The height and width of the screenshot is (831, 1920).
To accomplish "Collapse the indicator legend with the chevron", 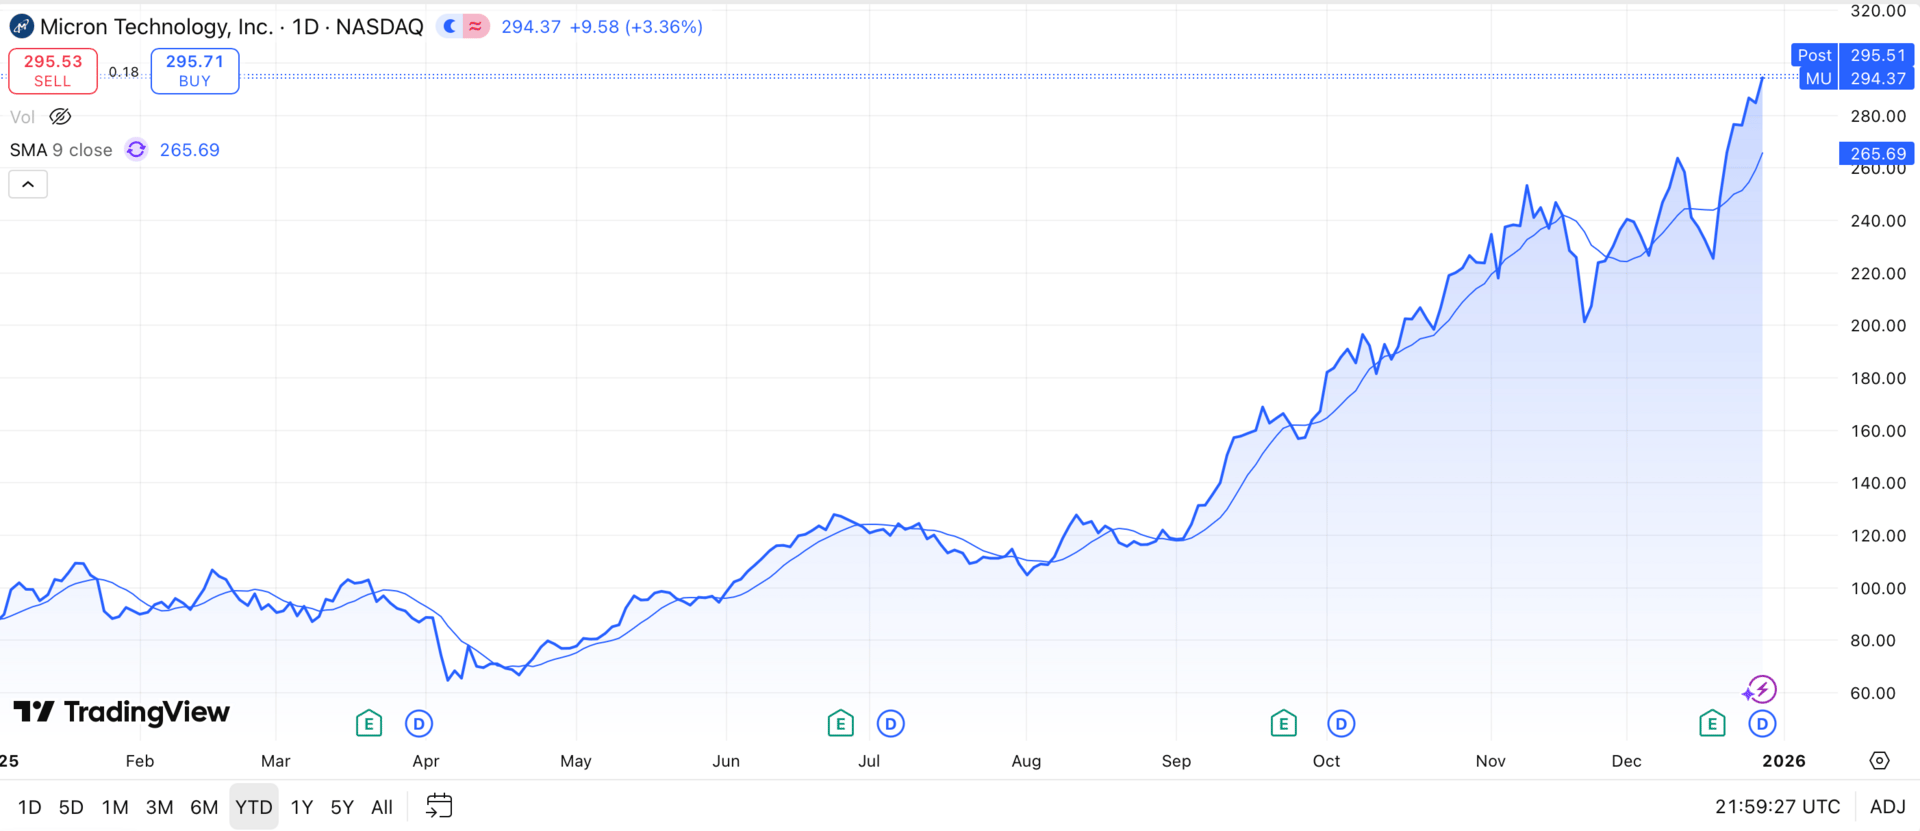I will tap(28, 184).
